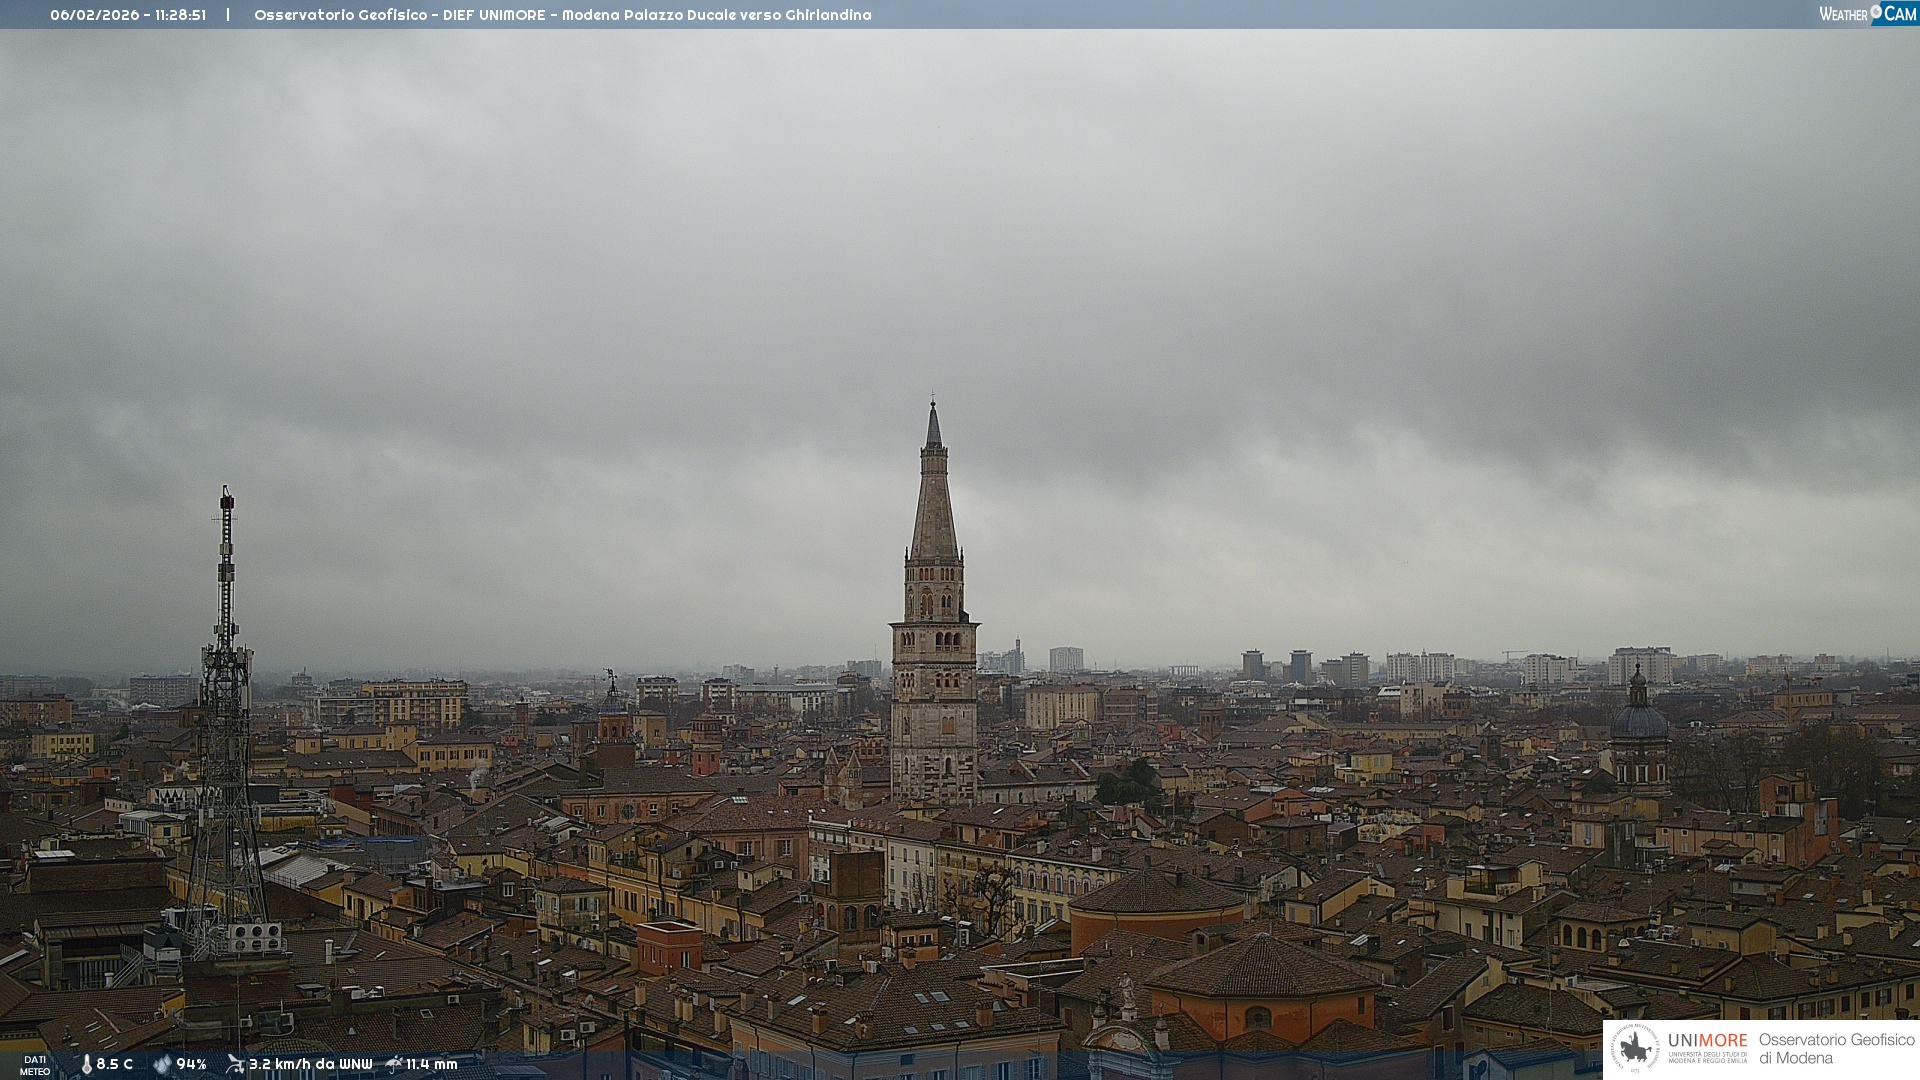Click the wind anemometer icon
The width and height of the screenshot is (1920, 1080).
pos(235,1064)
